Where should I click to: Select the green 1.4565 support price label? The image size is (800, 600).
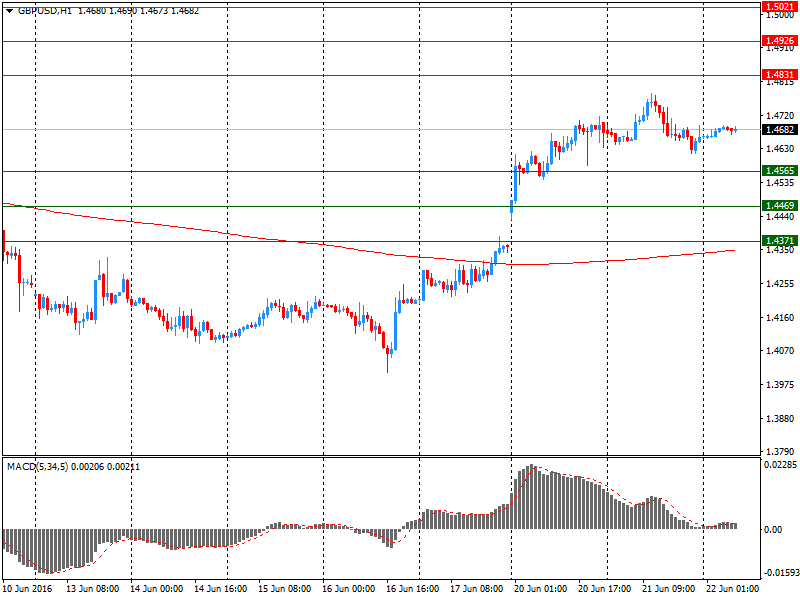(779, 170)
